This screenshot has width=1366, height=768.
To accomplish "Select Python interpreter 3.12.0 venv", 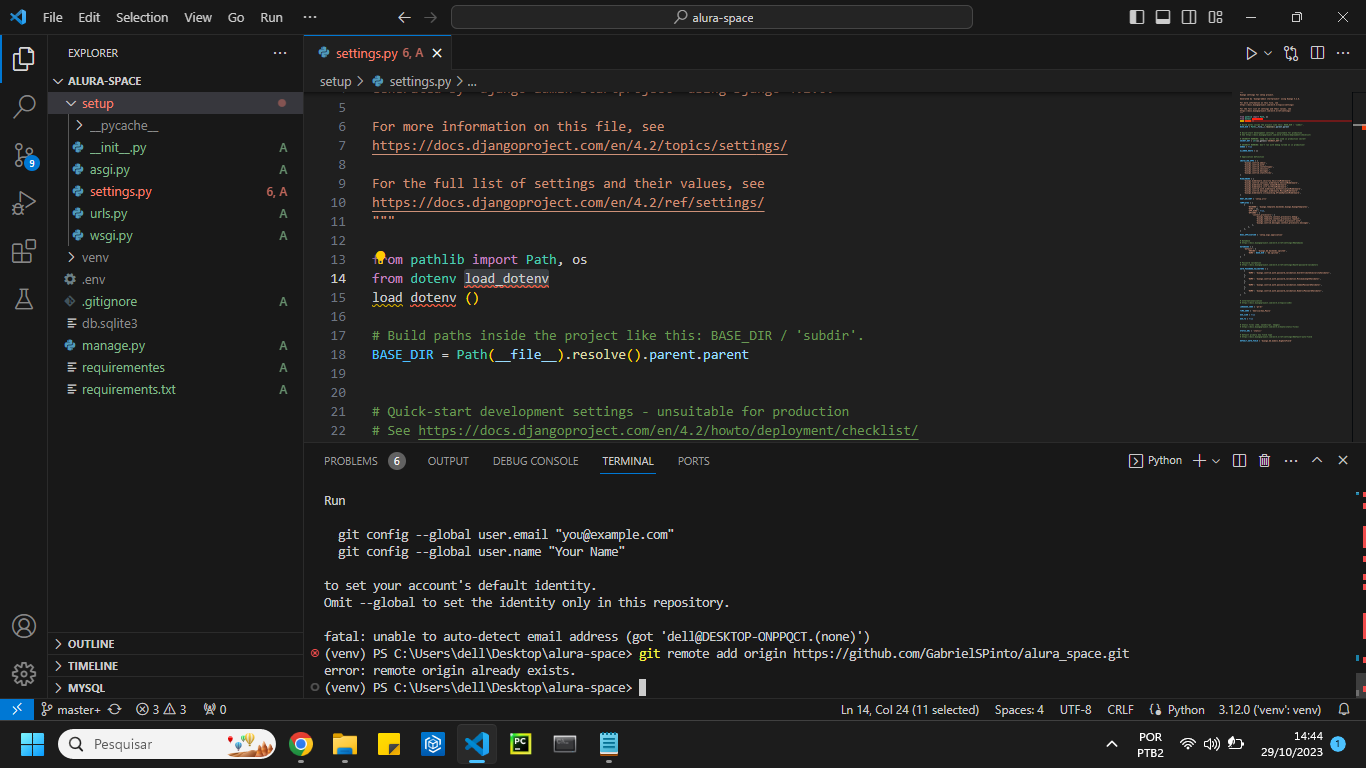I will click(1270, 709).
